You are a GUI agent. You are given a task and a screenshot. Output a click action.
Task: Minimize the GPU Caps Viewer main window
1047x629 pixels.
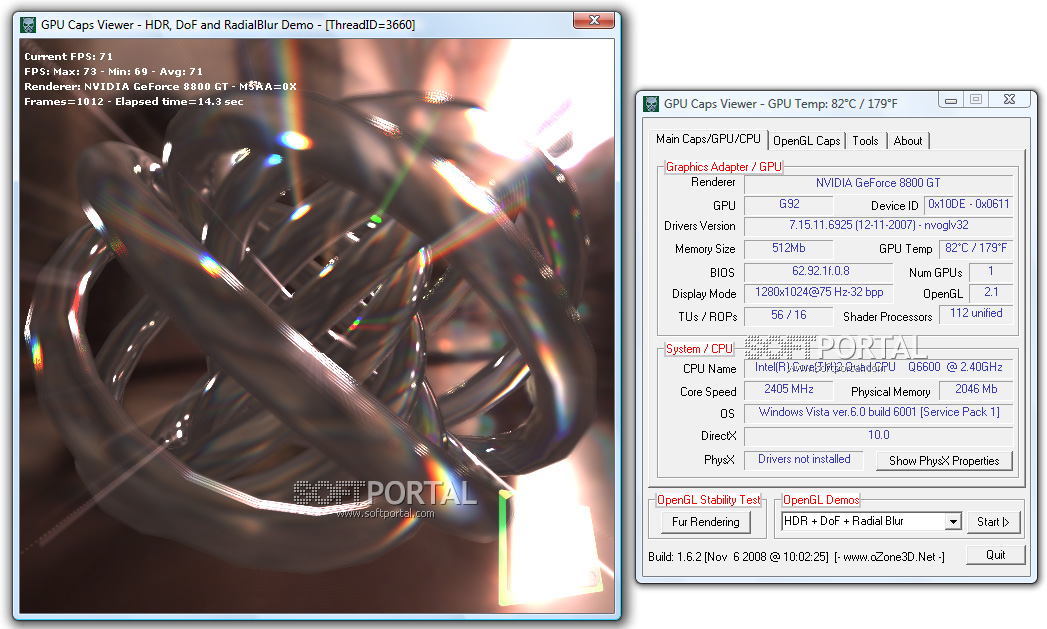coord(951,99)
